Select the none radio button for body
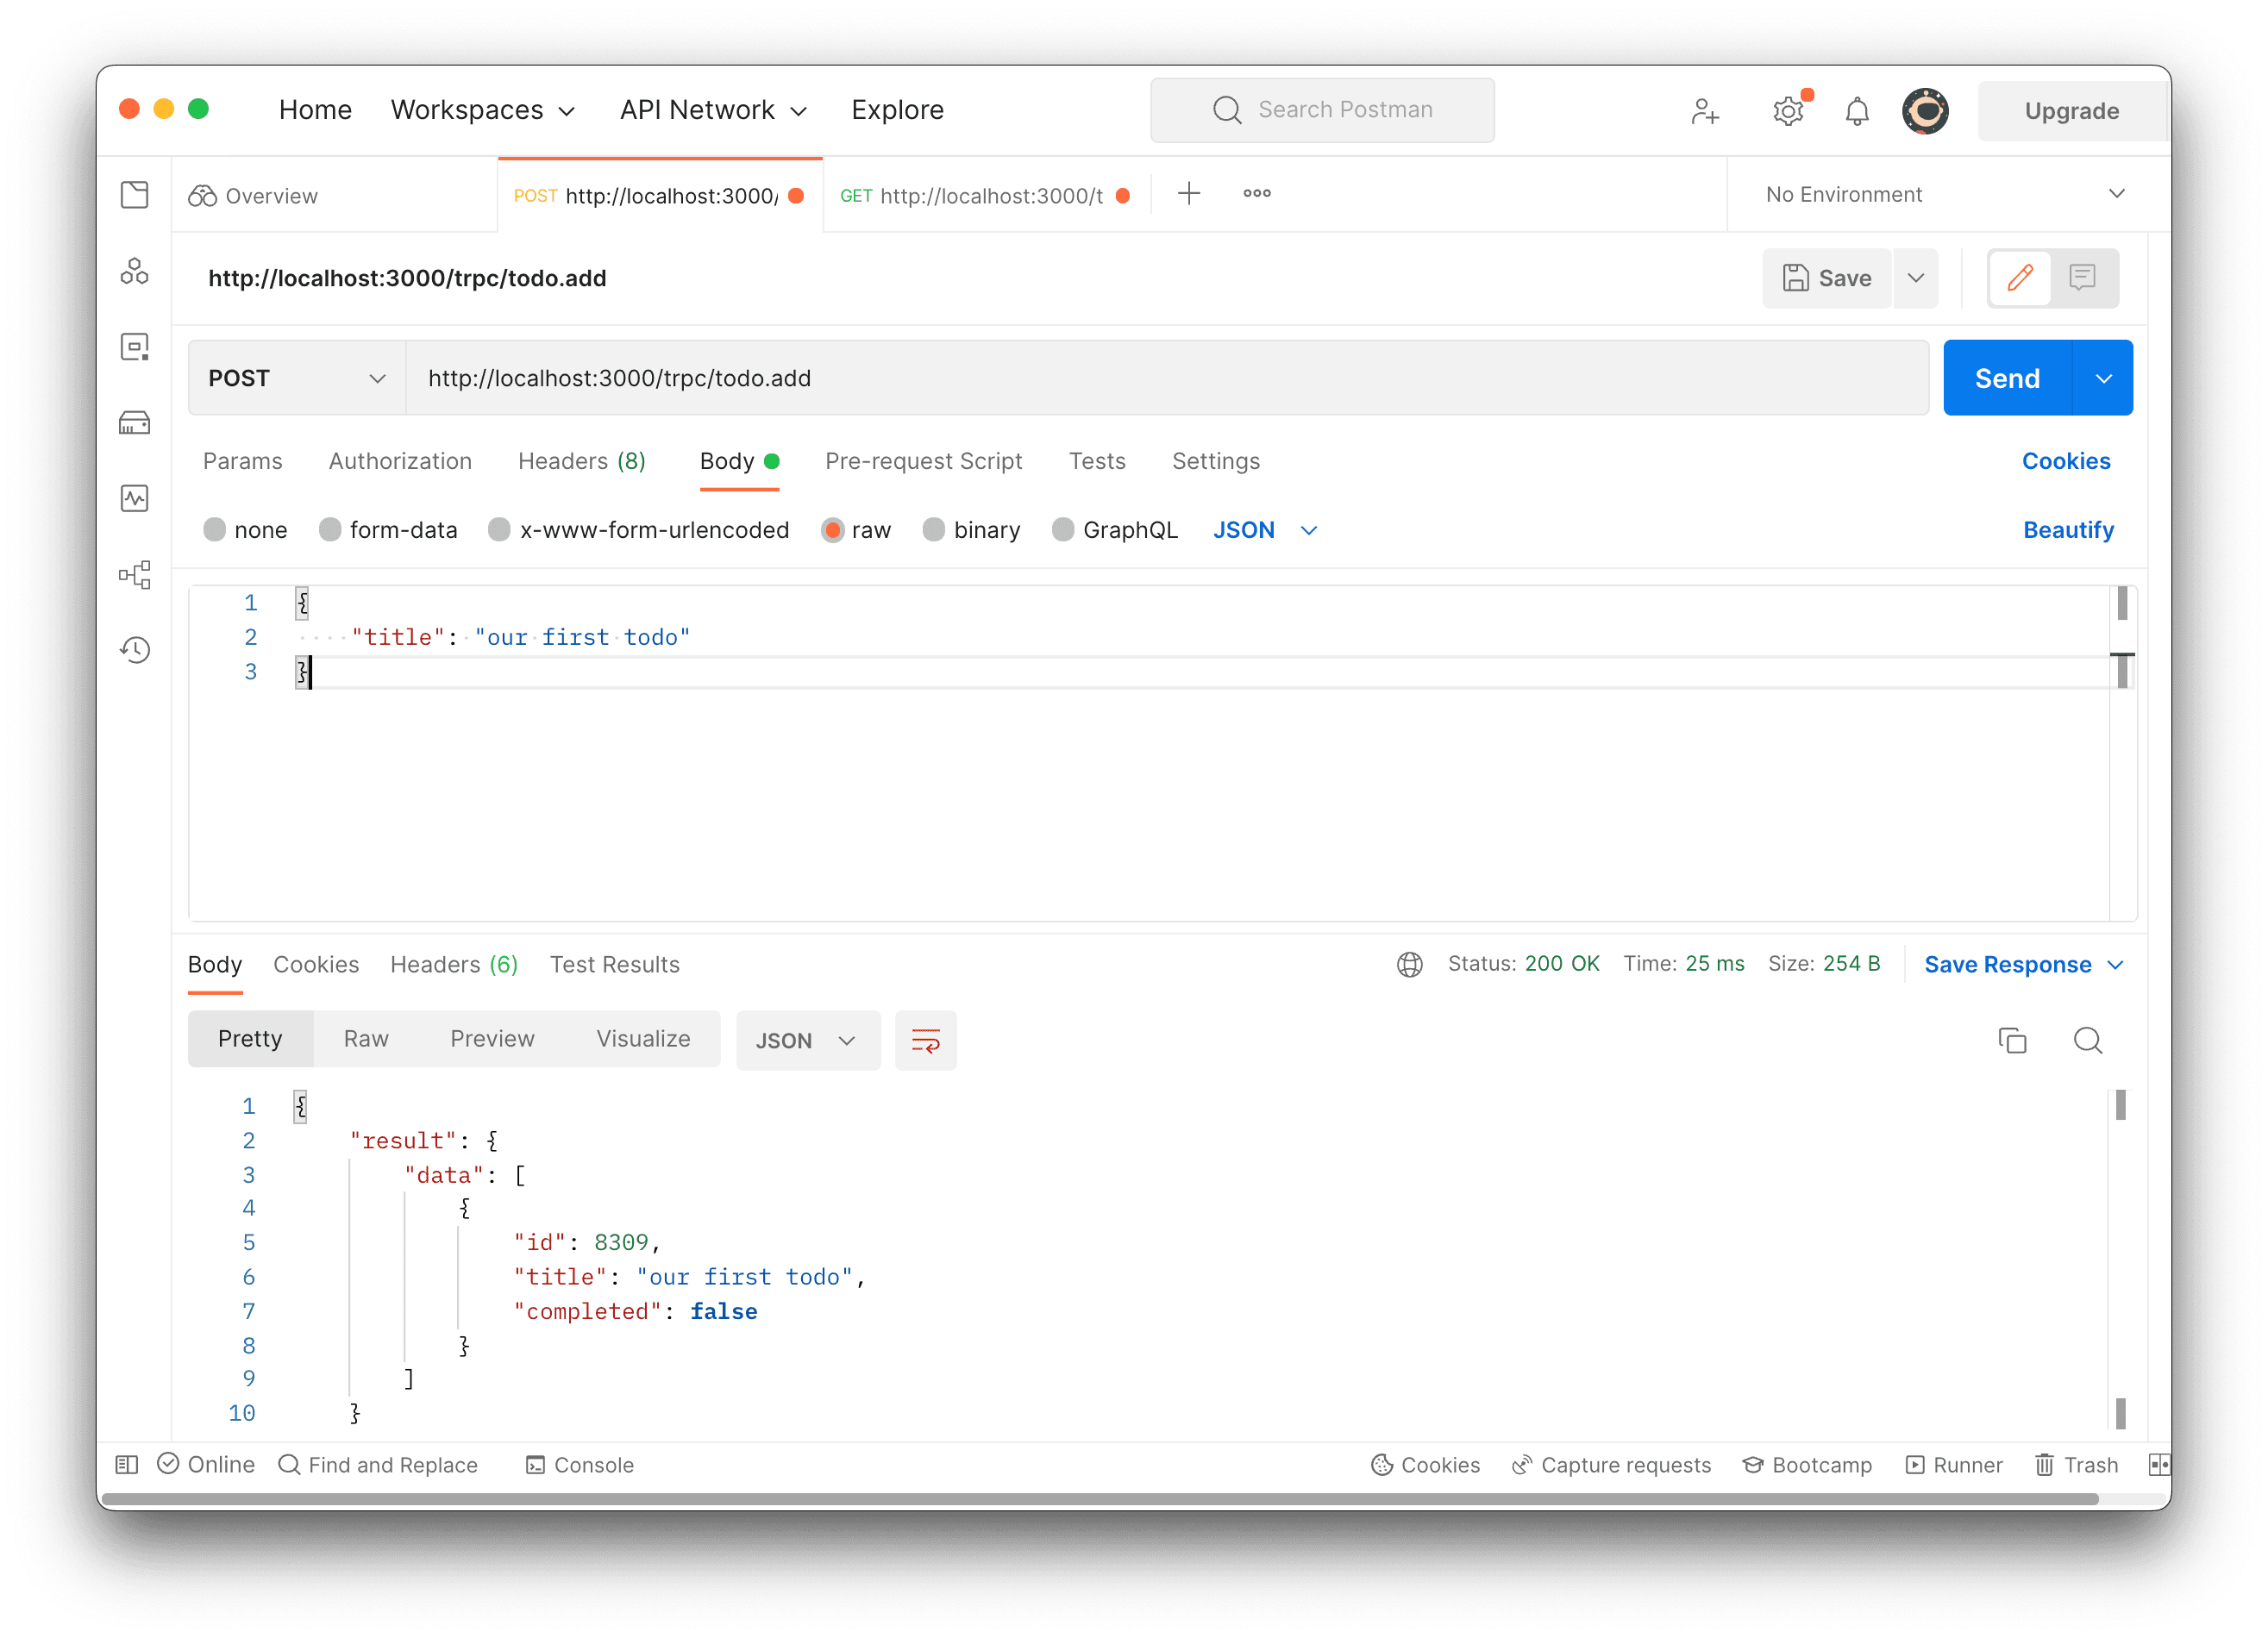The width and height of the screenshot is (2268, 1638). pos(213,530)
